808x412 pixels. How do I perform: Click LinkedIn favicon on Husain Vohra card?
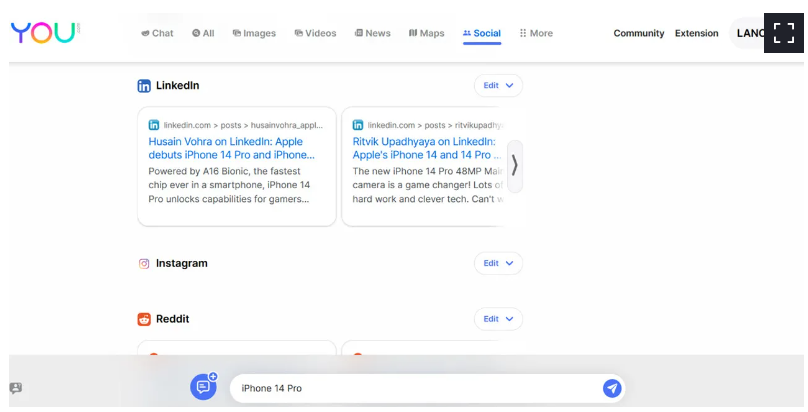[154, 125]
